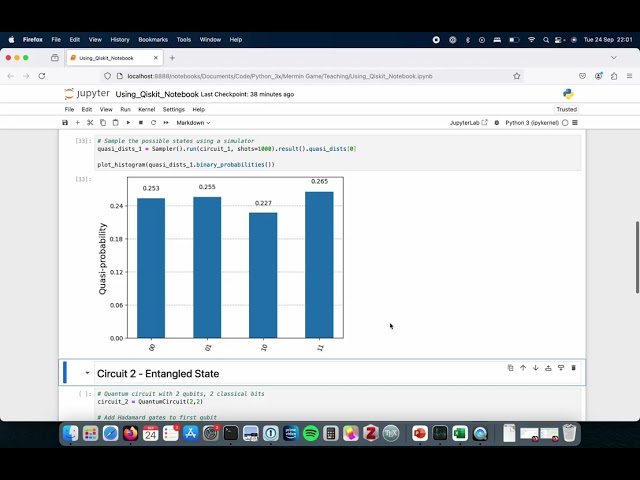640x480 pixels.
Task: Copy the selected cell from the toolbar
Action: [x=103, y=122]
